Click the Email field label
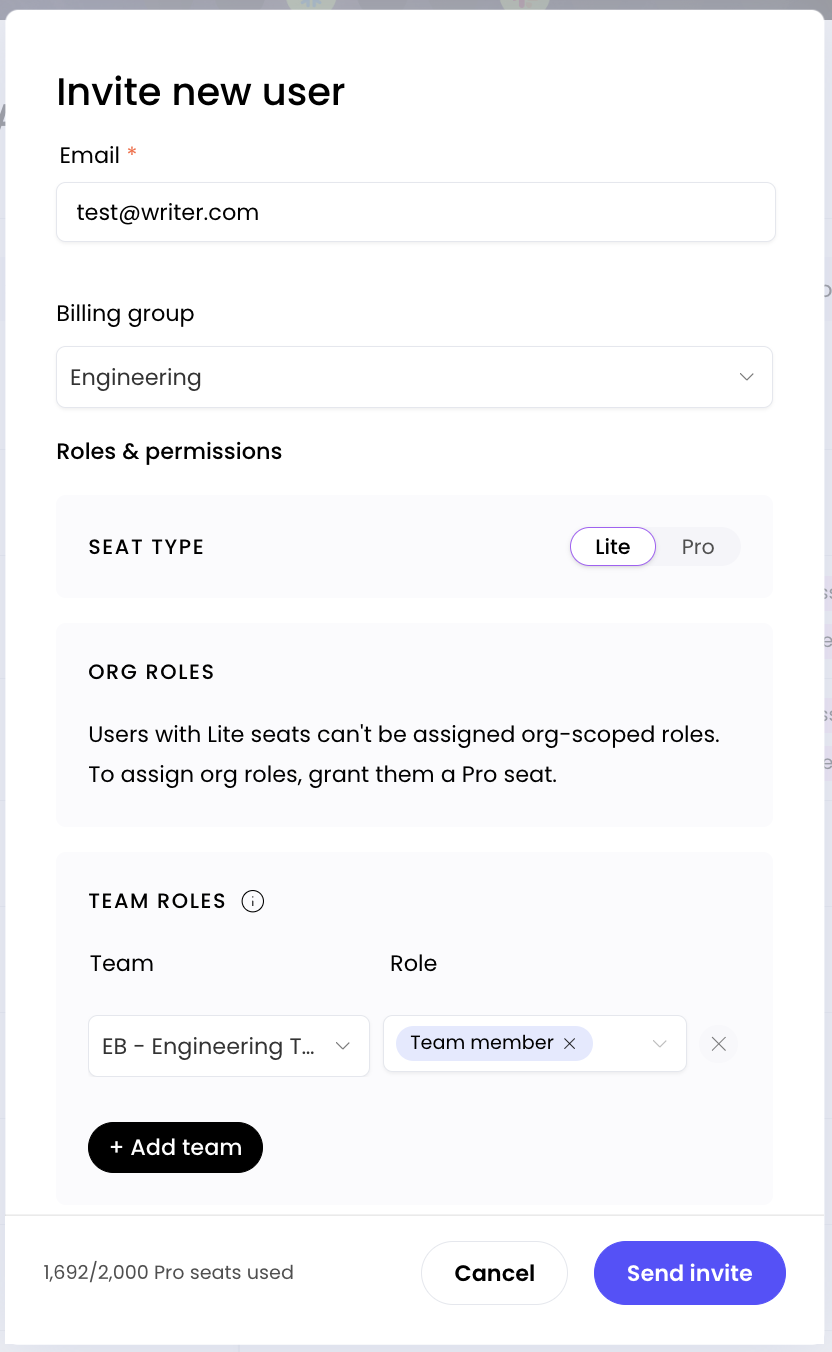Screen dimensions: 832x1352 (90, 155)
